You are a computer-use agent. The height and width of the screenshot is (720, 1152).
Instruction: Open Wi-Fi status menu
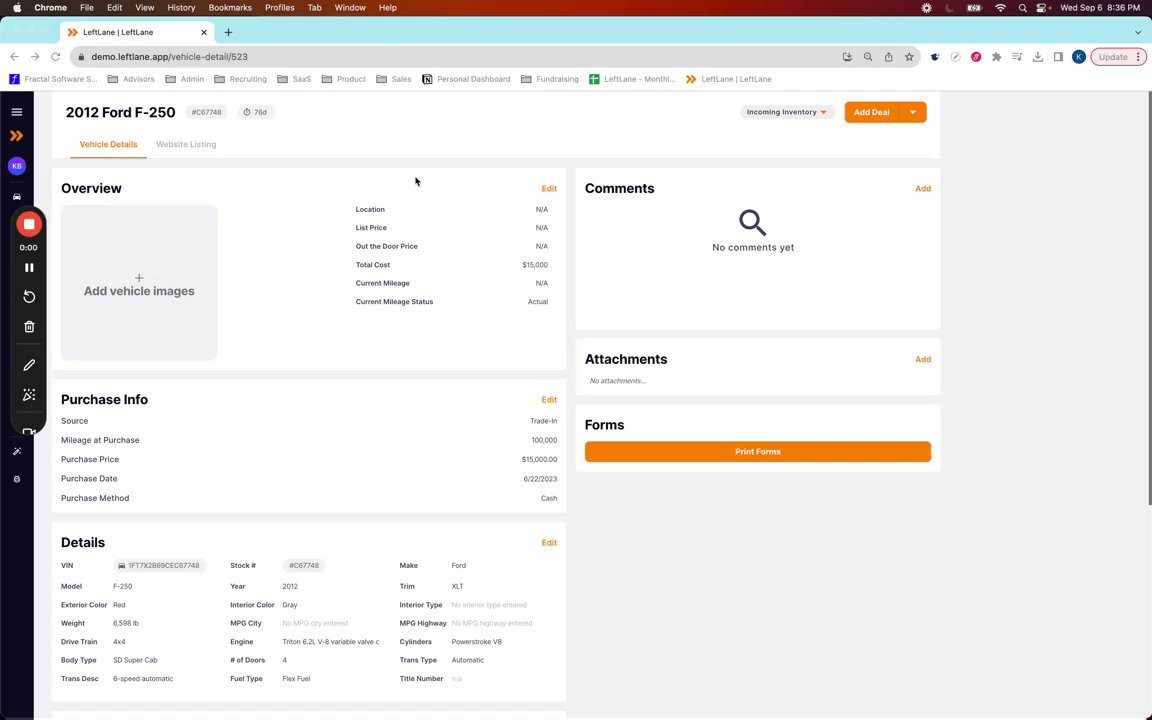tap(1001, 7)
